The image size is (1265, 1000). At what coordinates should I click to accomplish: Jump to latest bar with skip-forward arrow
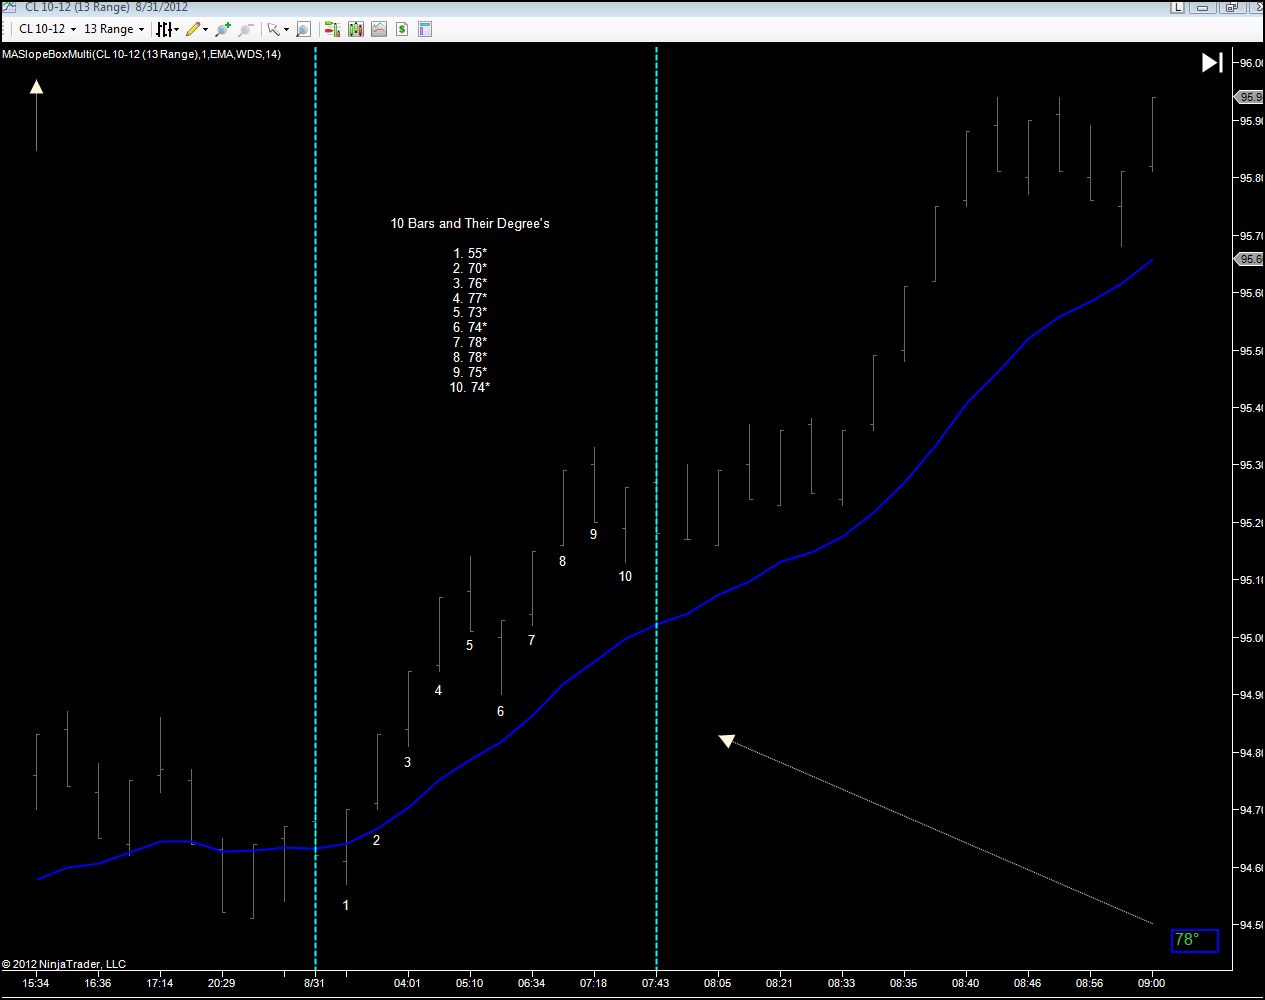pyautogui.click(x=1212, y=63)
